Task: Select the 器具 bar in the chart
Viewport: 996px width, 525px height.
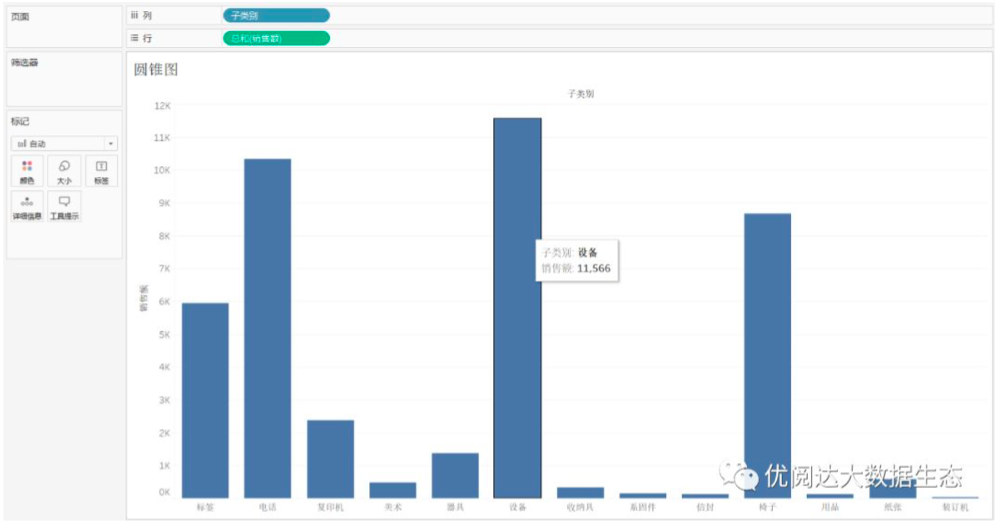Action: [x=455, y=475]
